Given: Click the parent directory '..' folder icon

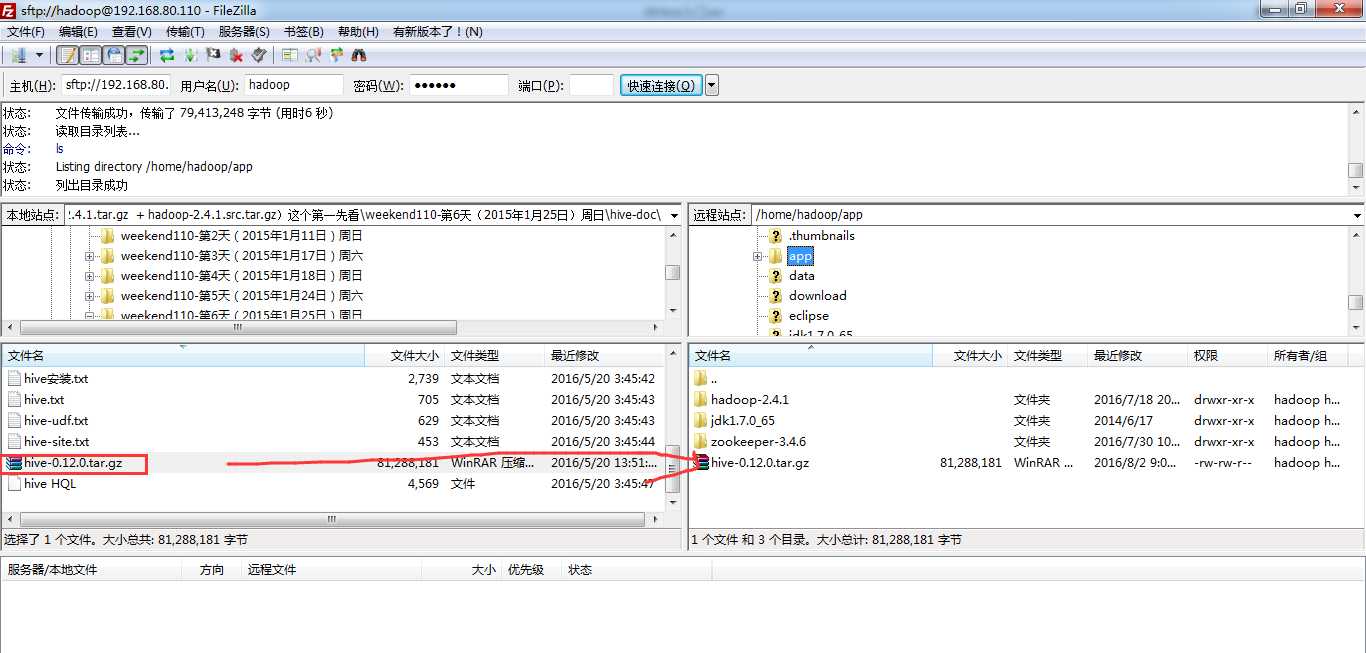Looking at the screenshot, I should pos(701,378).
